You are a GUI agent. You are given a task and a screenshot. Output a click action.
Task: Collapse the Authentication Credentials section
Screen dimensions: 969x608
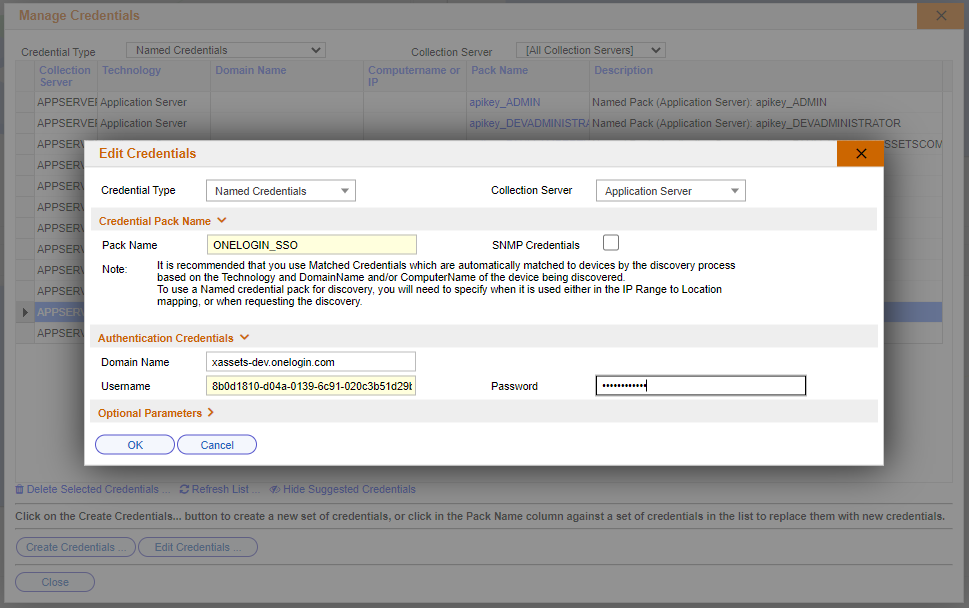point(243,337)
